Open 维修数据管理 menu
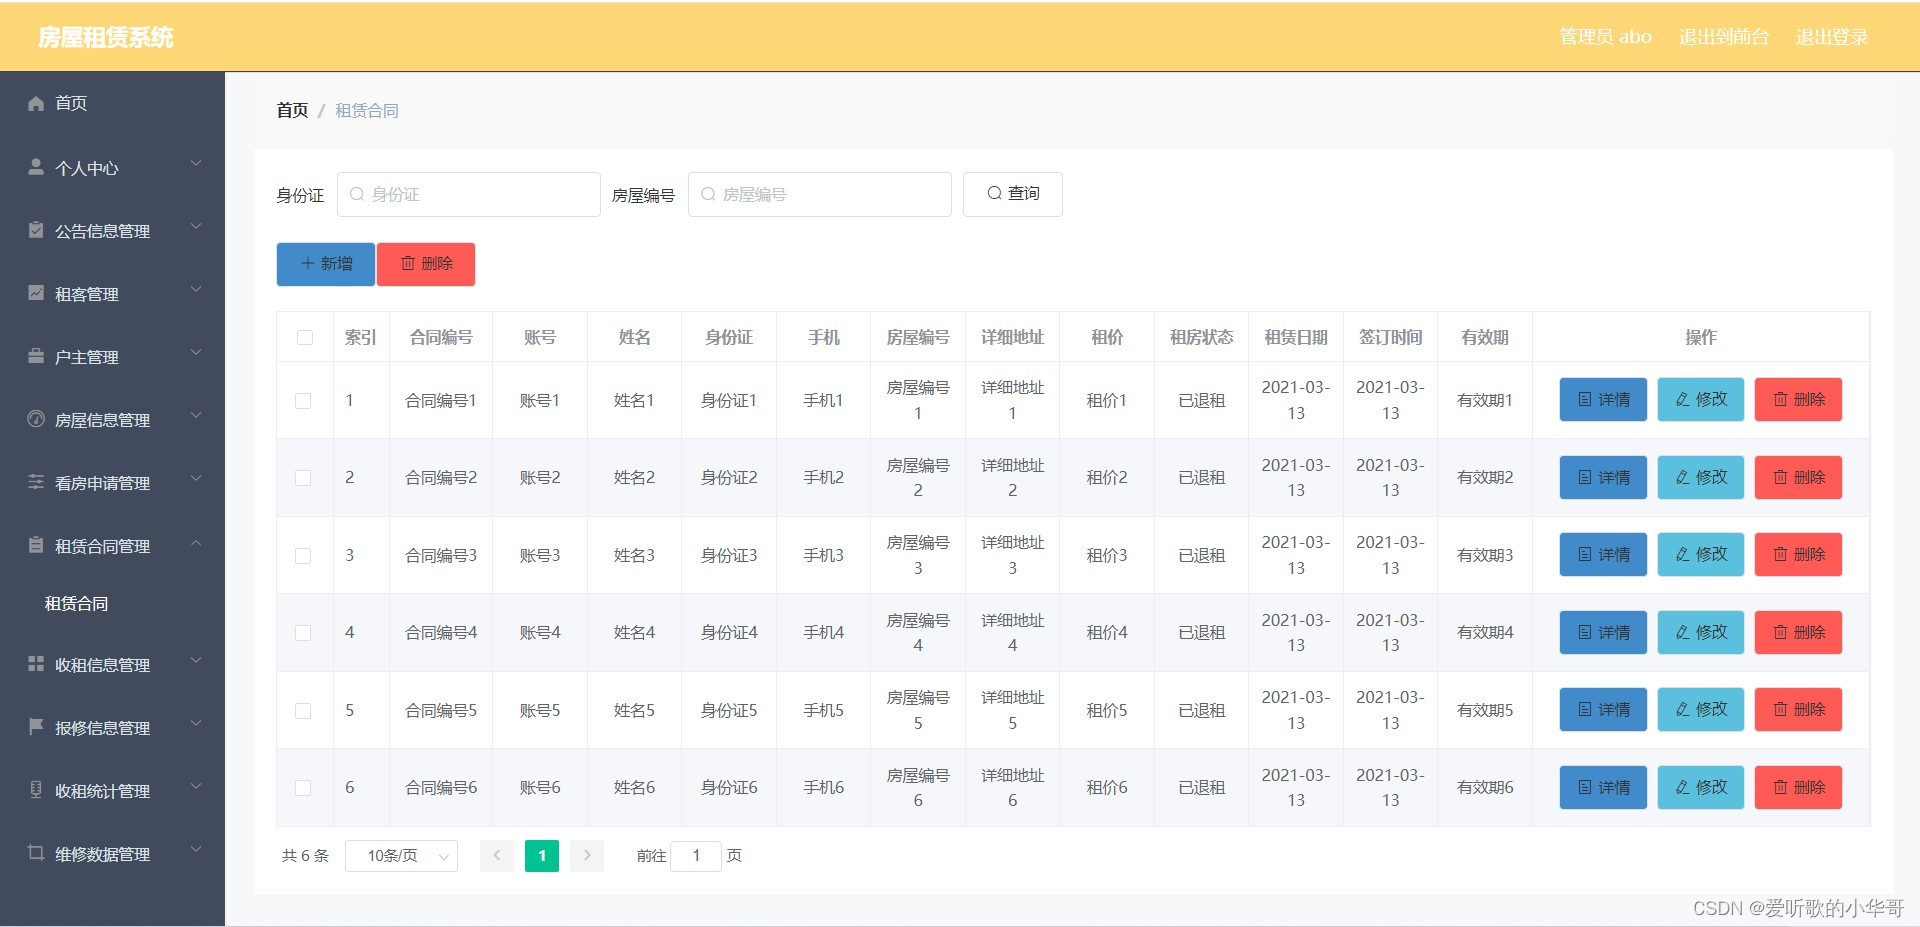 (x=112, y=853)
